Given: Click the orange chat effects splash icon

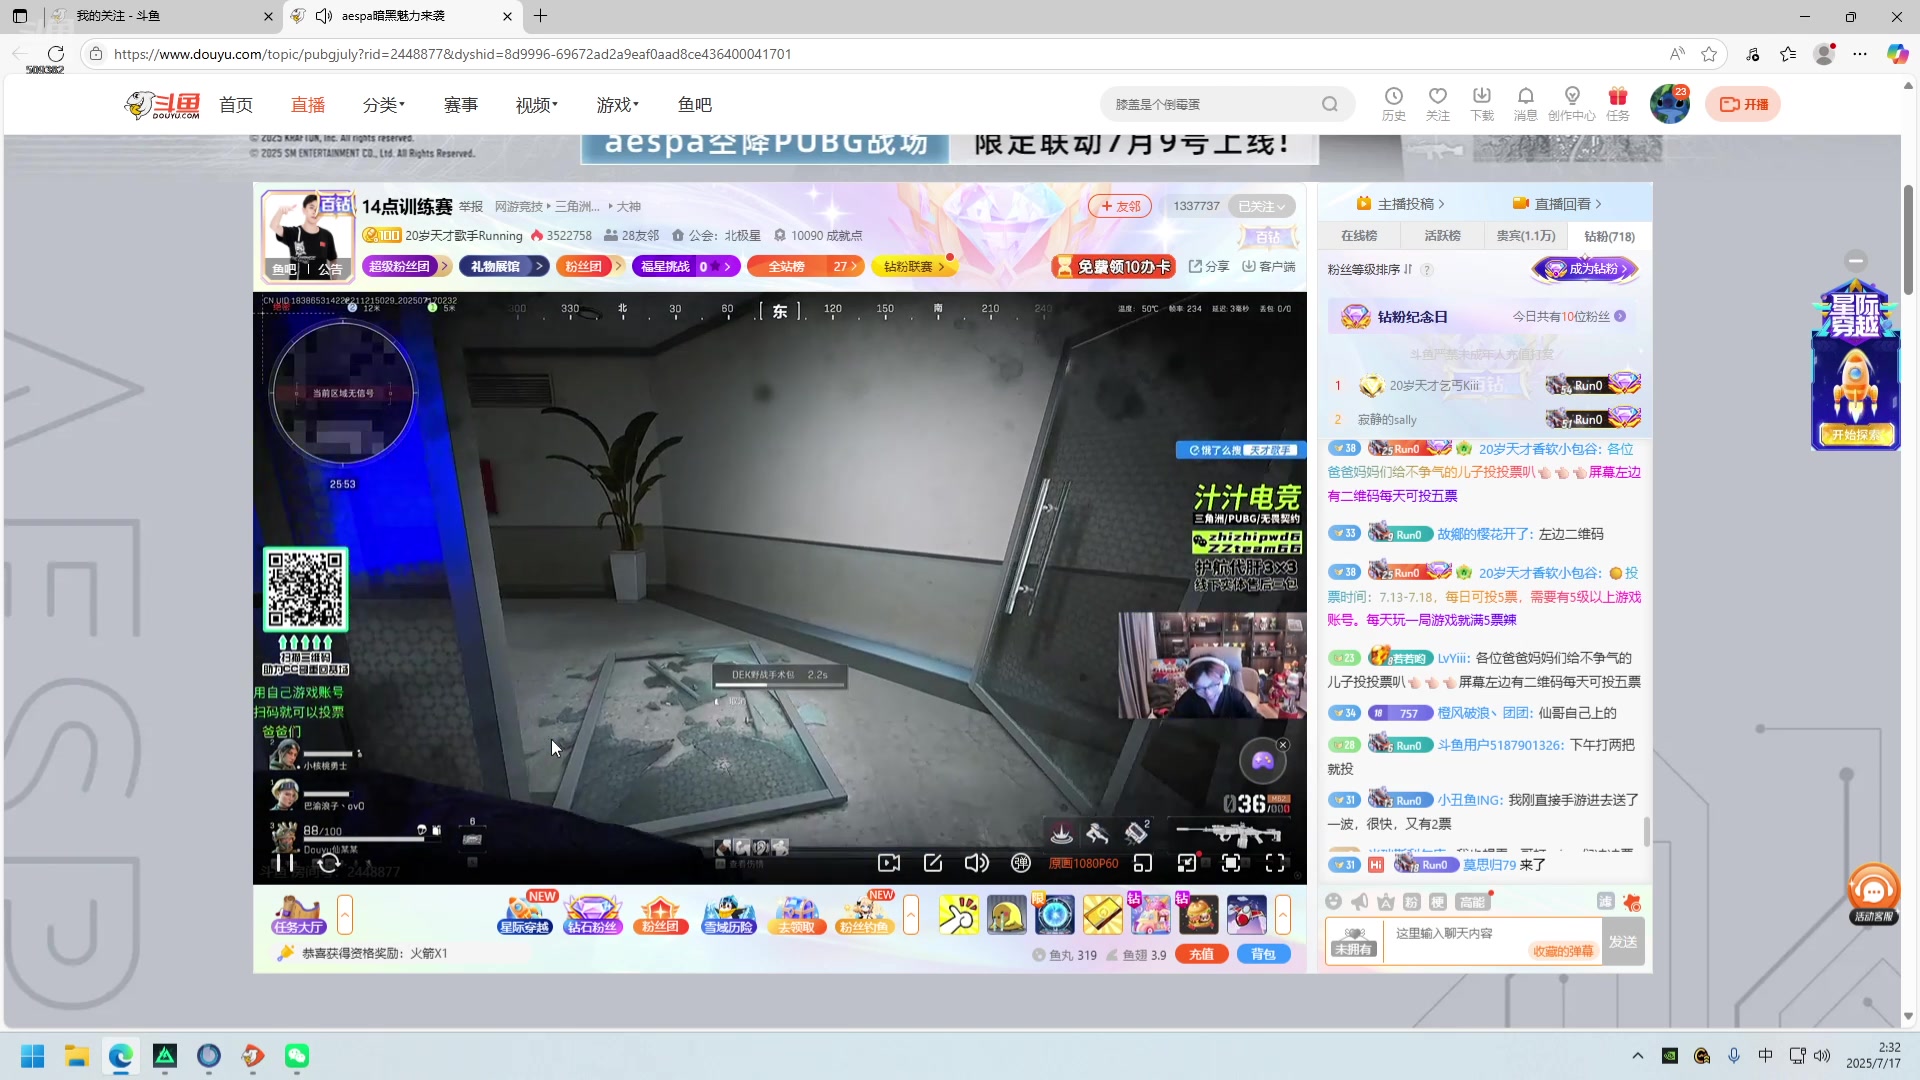Looking at the screenshot, I should click(x=1632, y=902).
